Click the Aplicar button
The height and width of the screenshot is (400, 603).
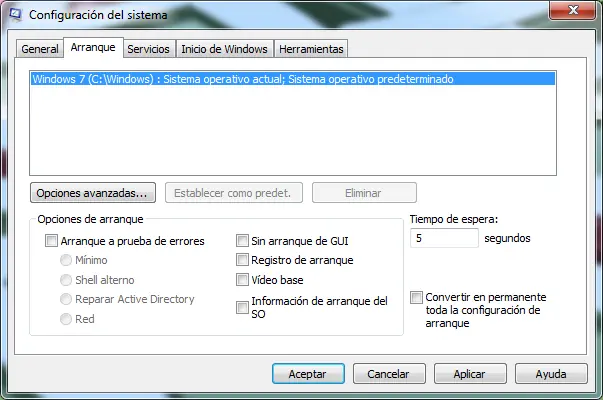(470, 374)
